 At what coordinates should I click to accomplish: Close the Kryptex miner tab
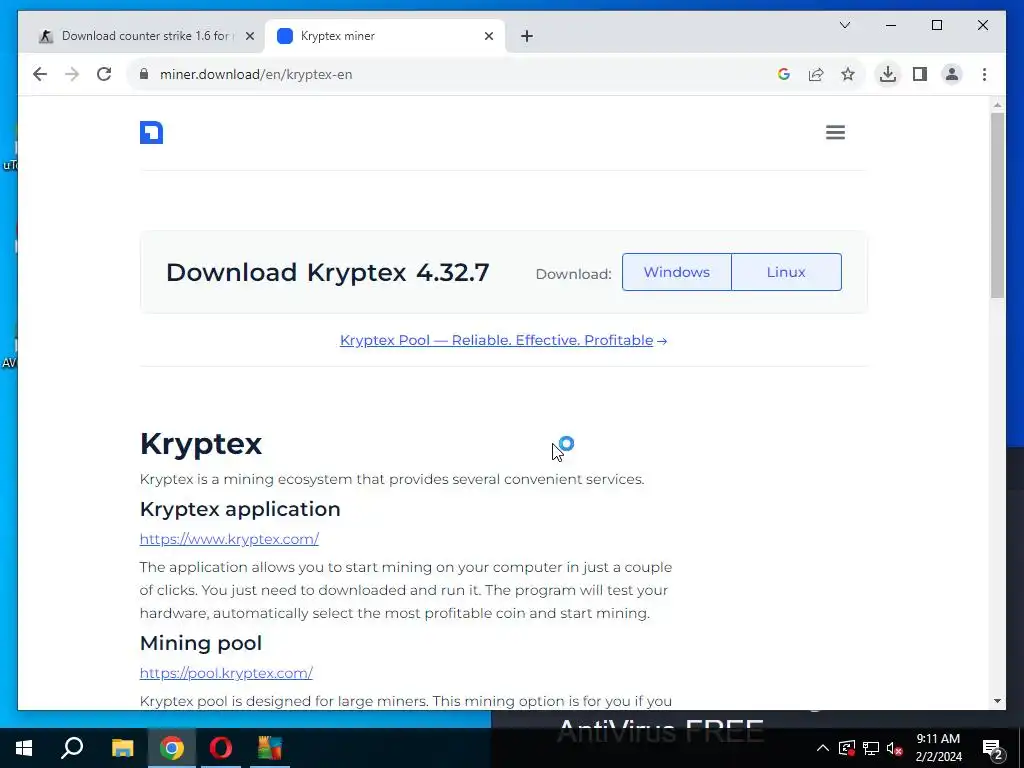488,36
